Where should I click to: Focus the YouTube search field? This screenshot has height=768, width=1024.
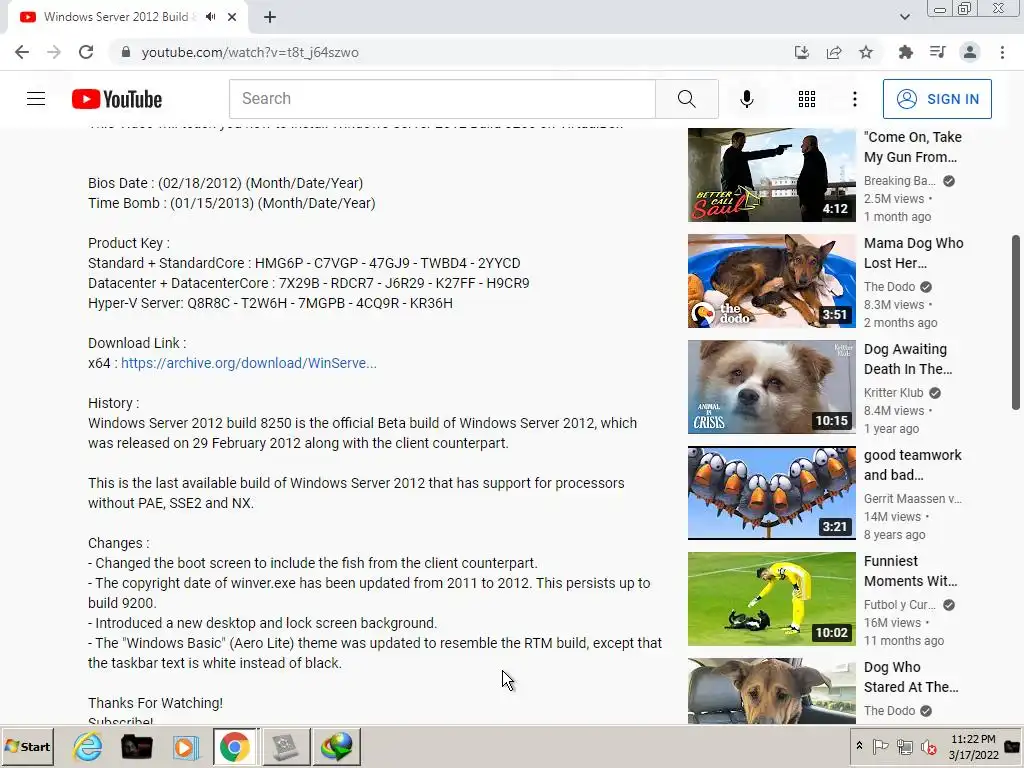(x=442, y=99)
